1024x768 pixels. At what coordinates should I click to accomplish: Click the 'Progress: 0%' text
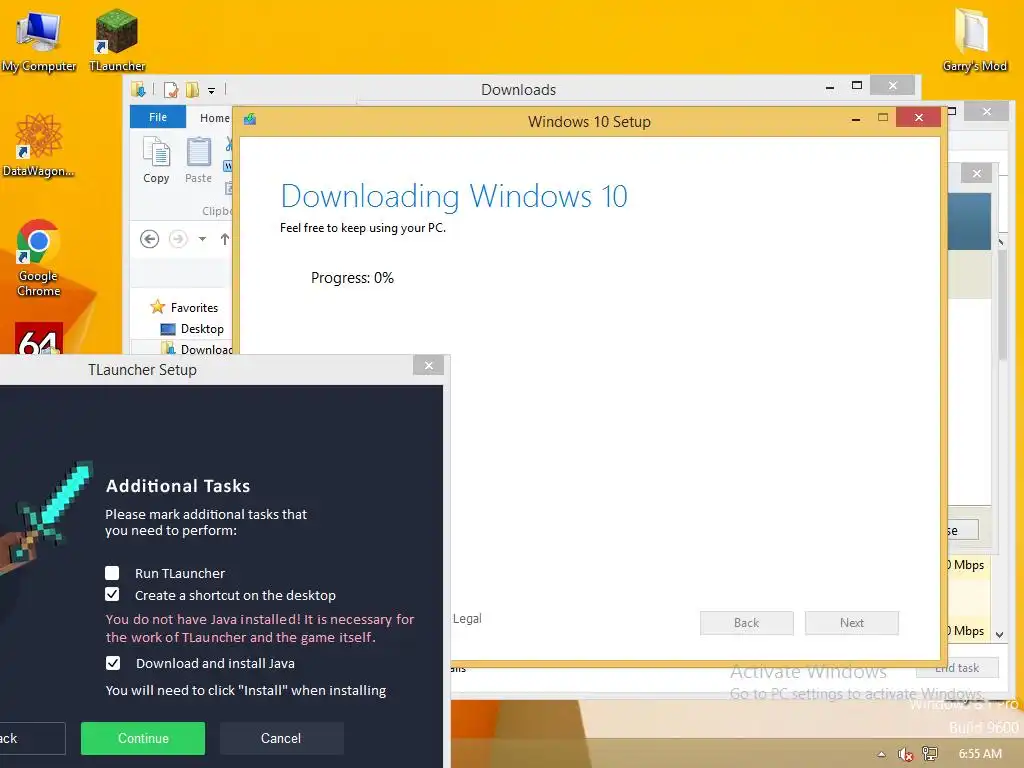point(352,278)
